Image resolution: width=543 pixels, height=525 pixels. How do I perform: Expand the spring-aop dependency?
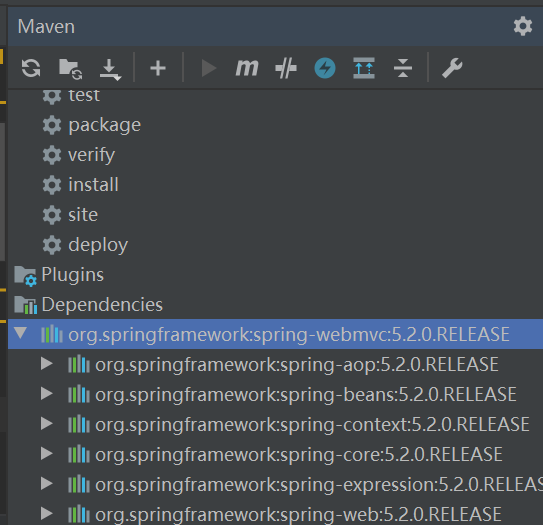pos(46,364)
